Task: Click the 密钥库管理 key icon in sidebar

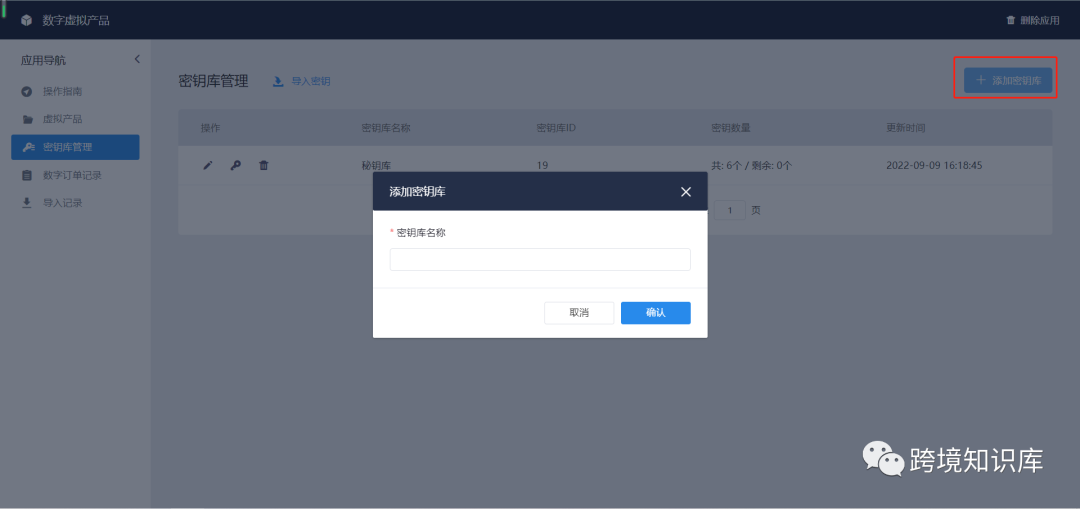Action: (28, 147)
